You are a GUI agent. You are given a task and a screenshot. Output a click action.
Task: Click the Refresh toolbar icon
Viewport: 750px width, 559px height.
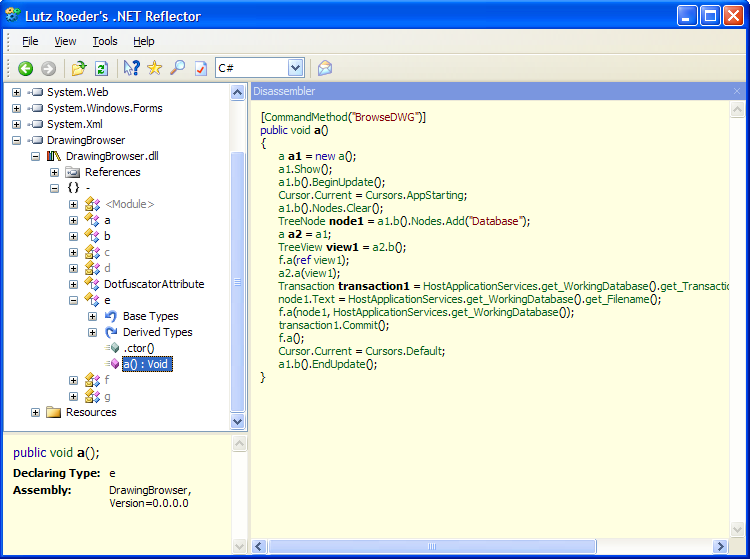pos(101,68)
